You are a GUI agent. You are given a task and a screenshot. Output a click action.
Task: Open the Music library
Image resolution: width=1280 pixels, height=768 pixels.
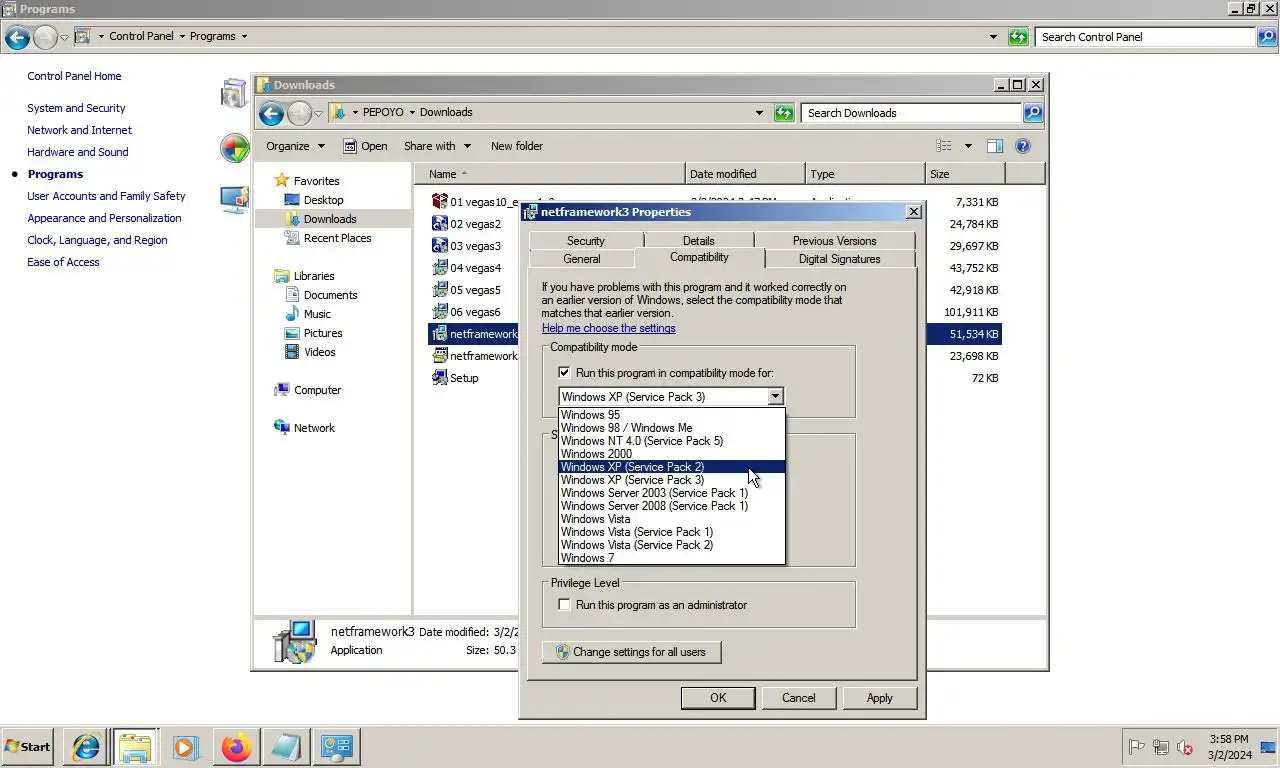pos(308,314)
